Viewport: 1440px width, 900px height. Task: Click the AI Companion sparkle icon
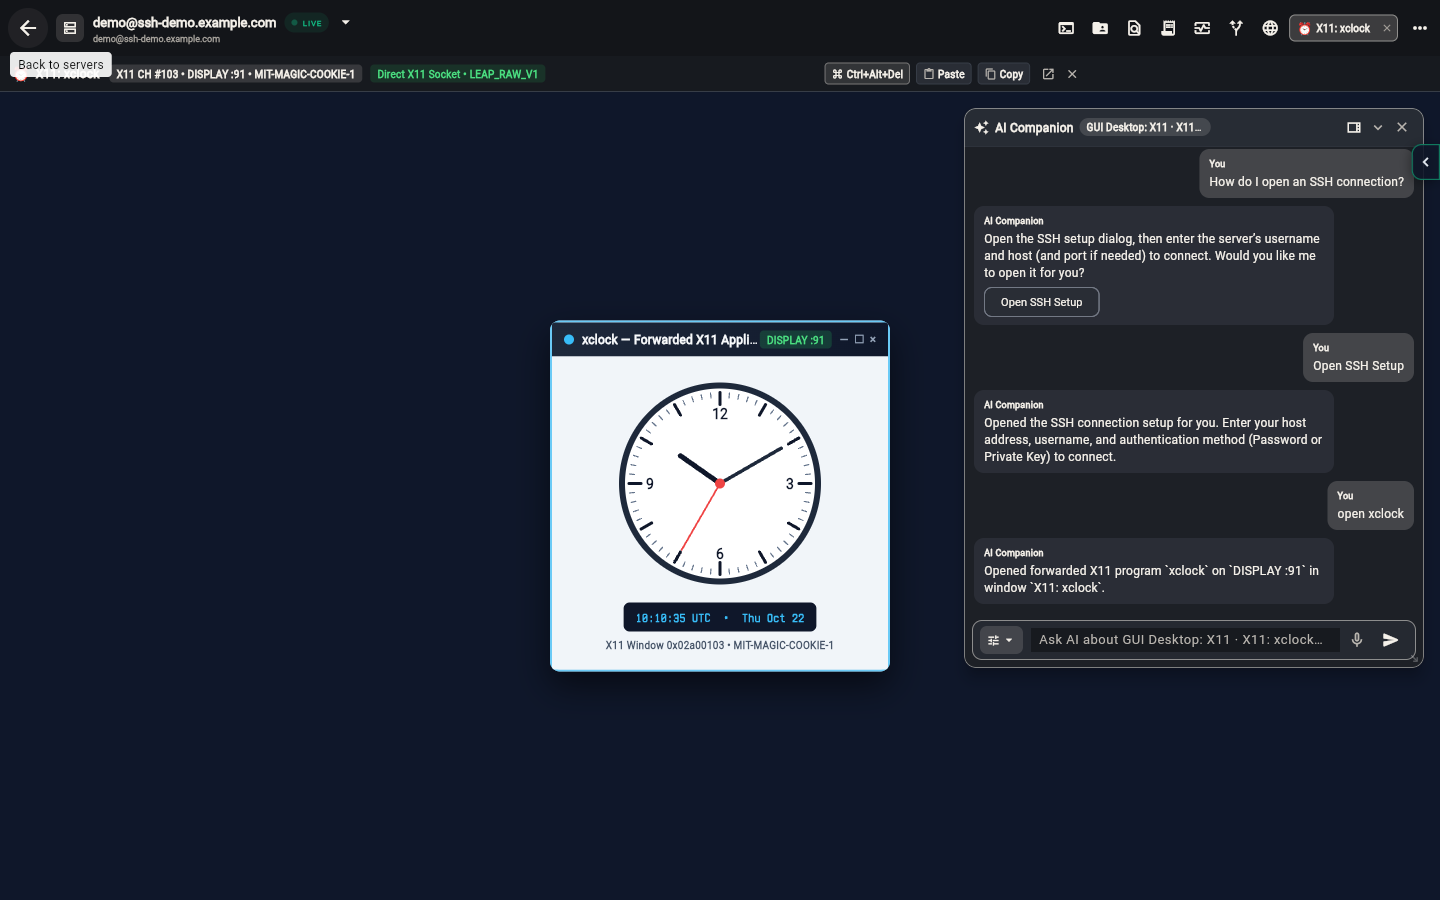(982, 128)
